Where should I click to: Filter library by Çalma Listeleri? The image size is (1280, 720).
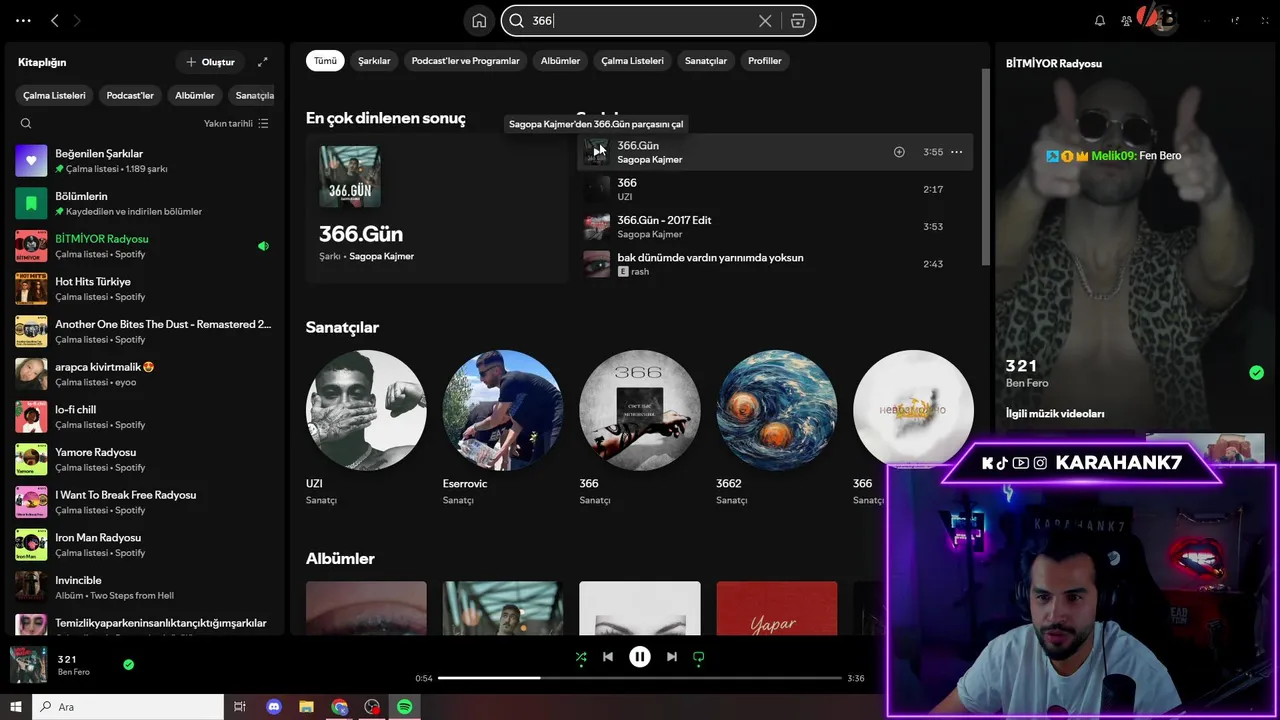pos(55,96)
